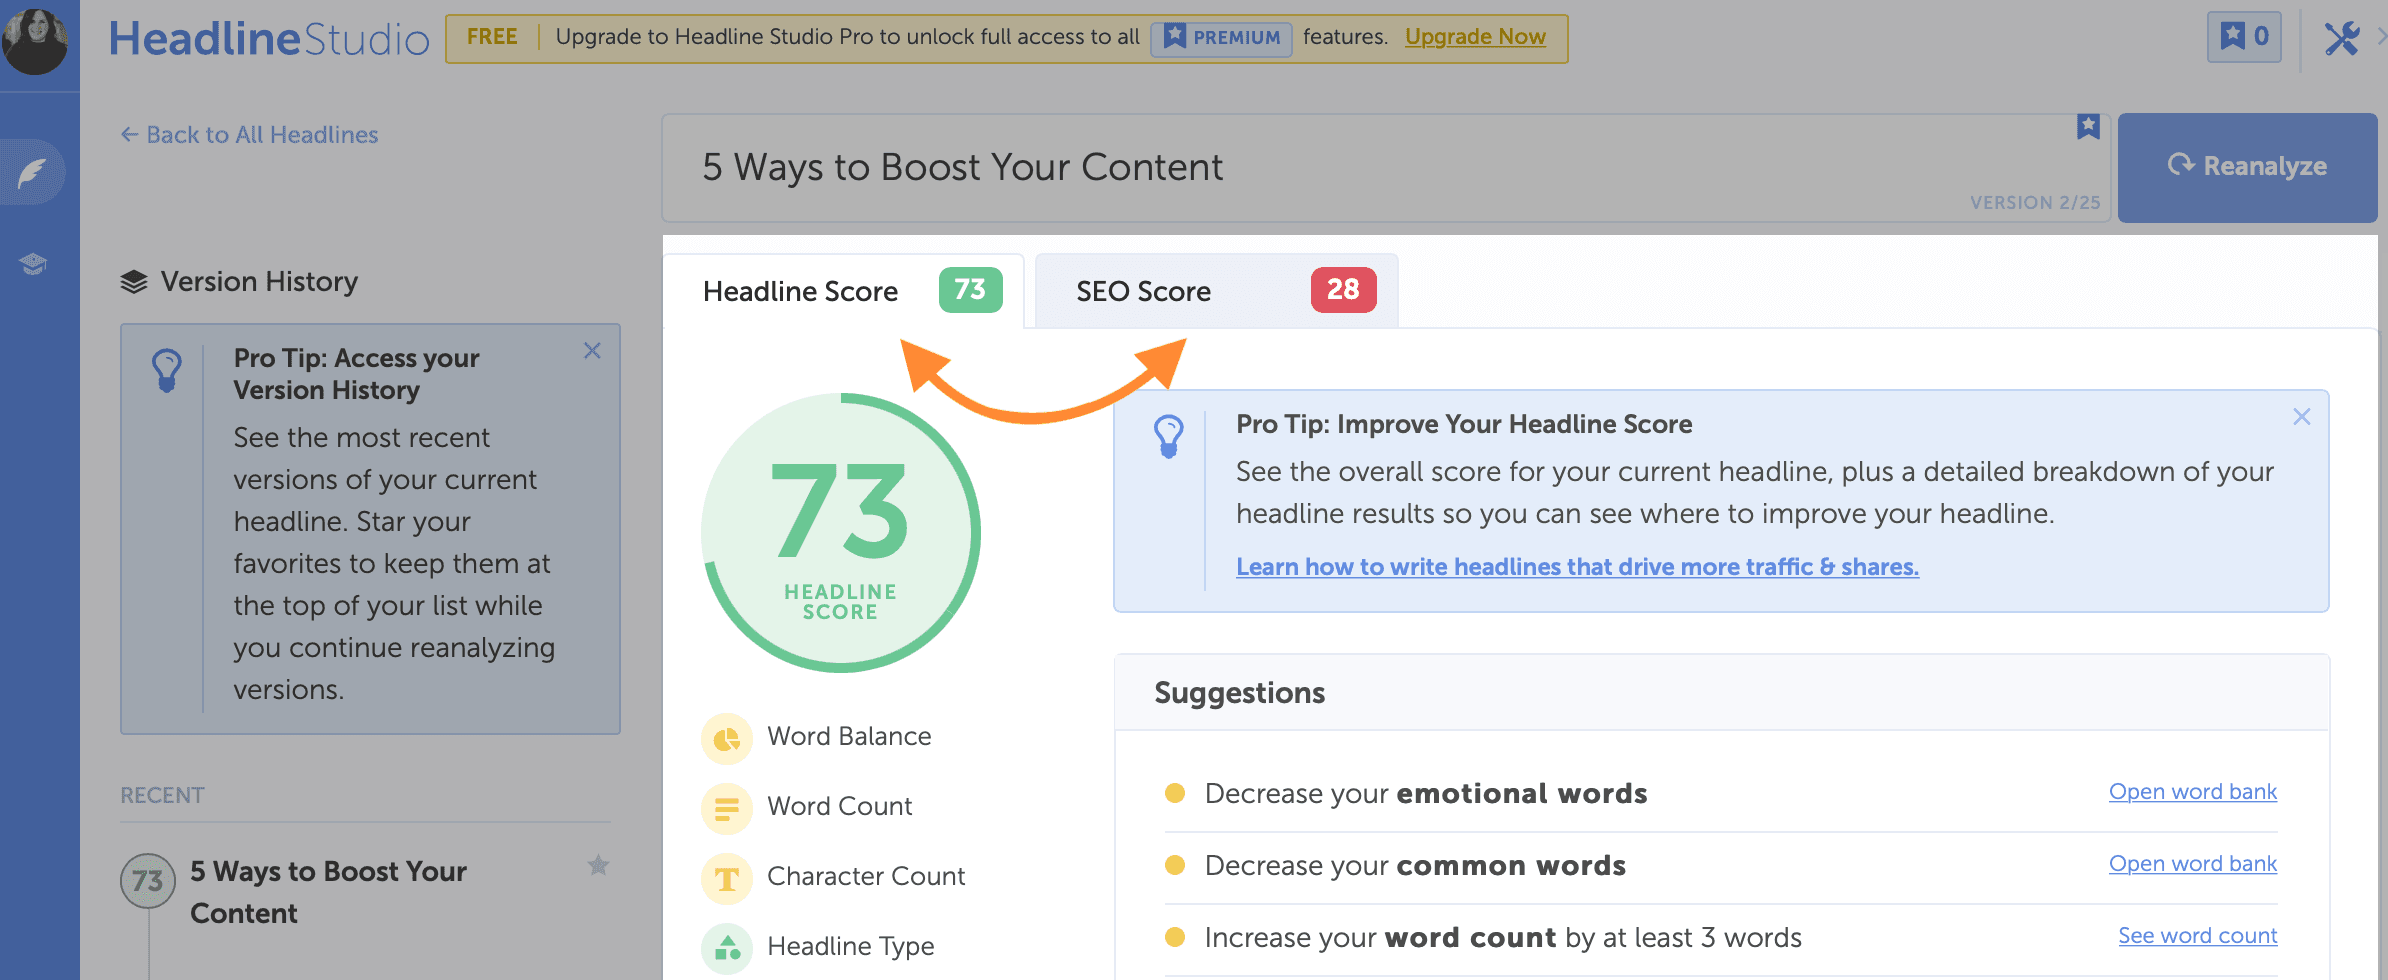The height and width of the screenshot is (980, 2388).
Task: Click the red 28 badge on SEO Score tab
Action: (1343, 290)
